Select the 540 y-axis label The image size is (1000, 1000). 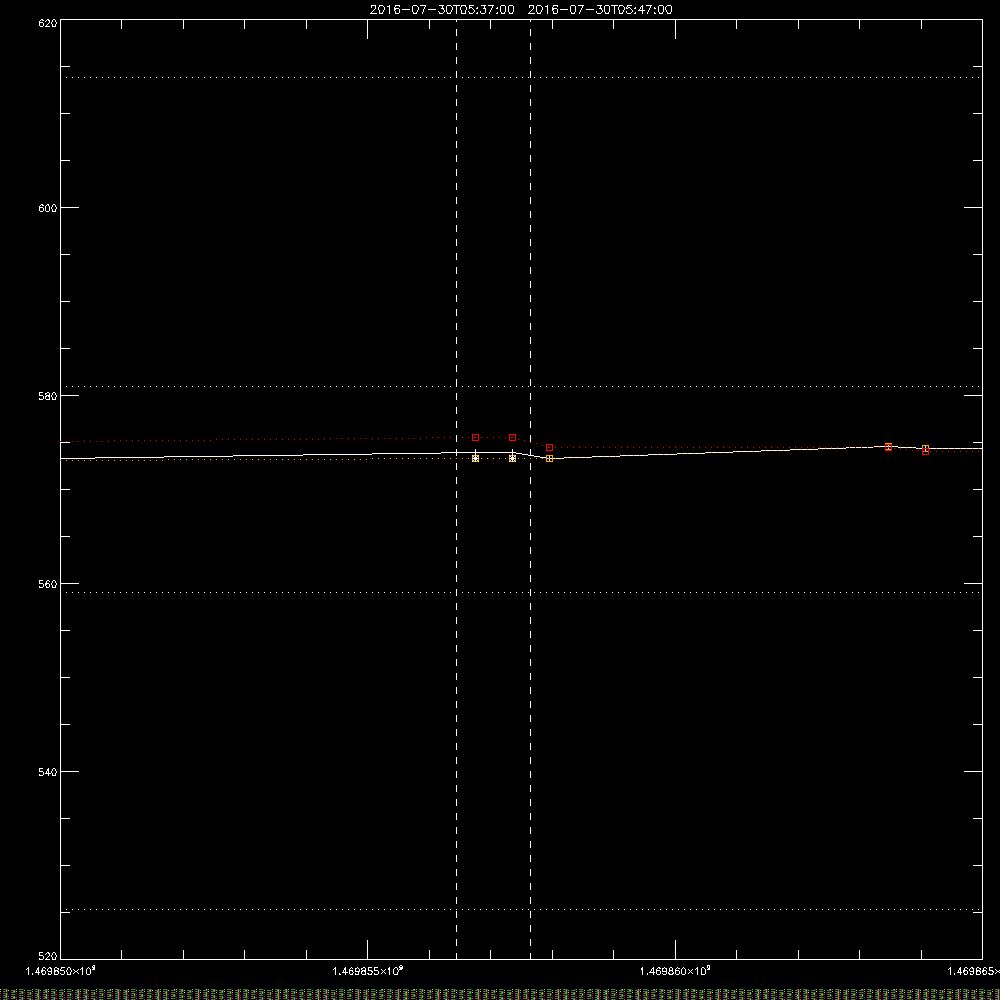pos(48,772)
